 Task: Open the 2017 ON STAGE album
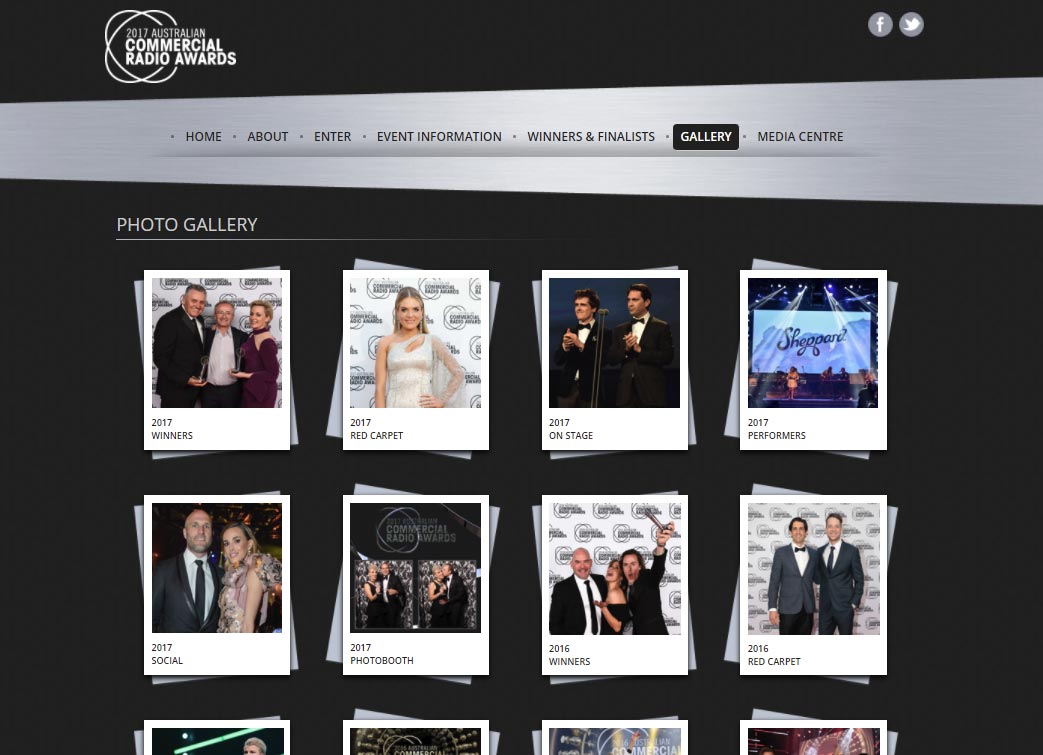[x=614, y=342]
